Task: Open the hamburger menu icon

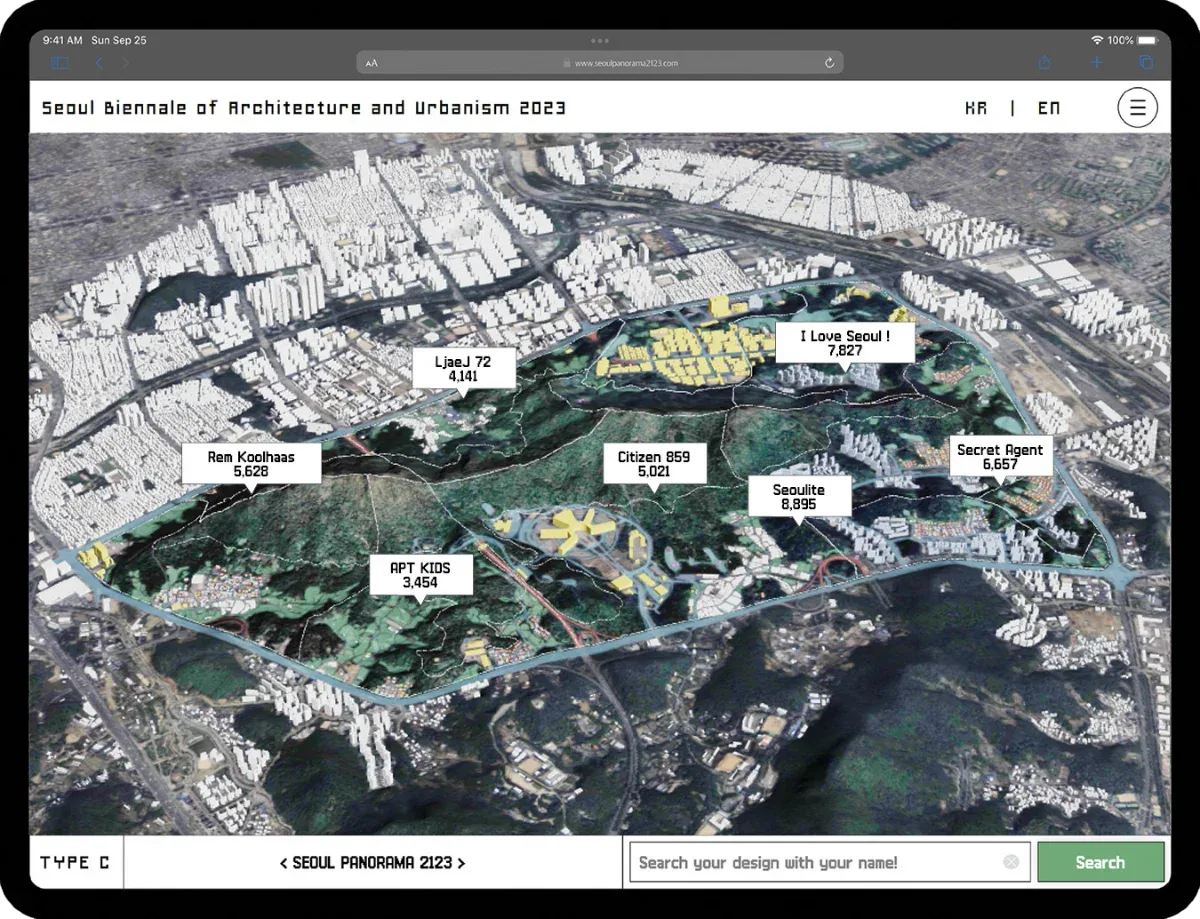Action: [x=1137, y=107]
